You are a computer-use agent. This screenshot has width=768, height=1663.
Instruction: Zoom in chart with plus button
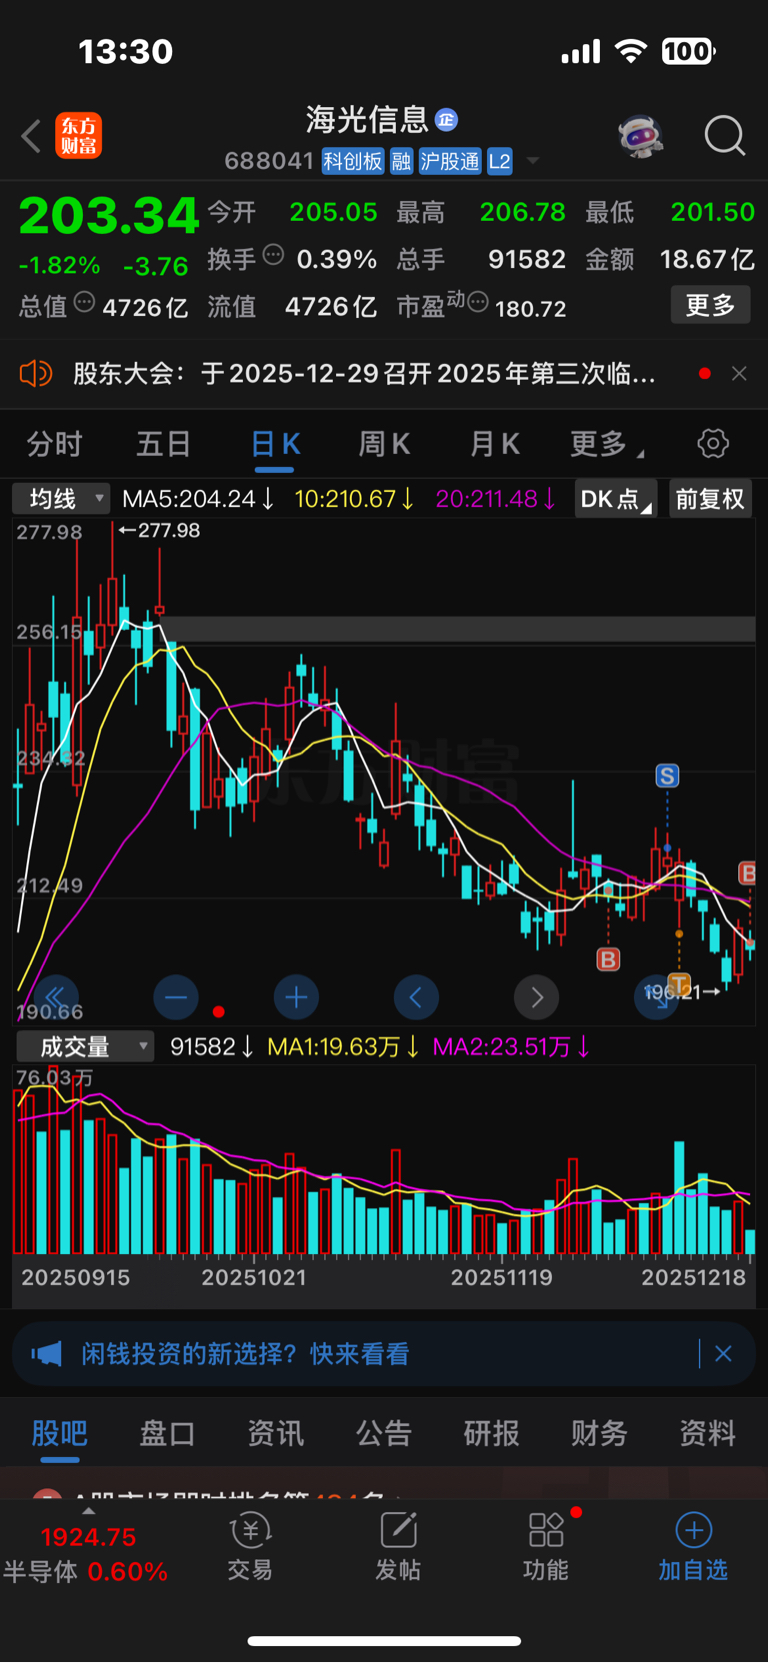click(x=296, y=997)
